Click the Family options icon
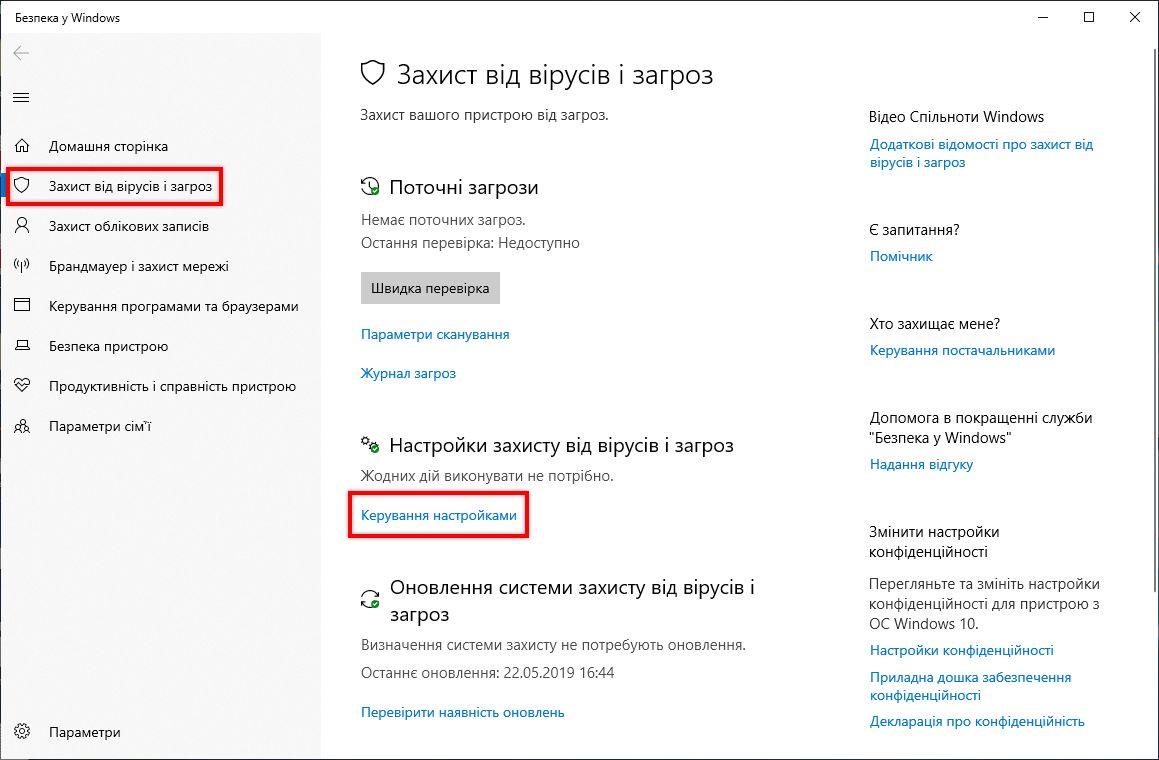 tap(24, 426)
